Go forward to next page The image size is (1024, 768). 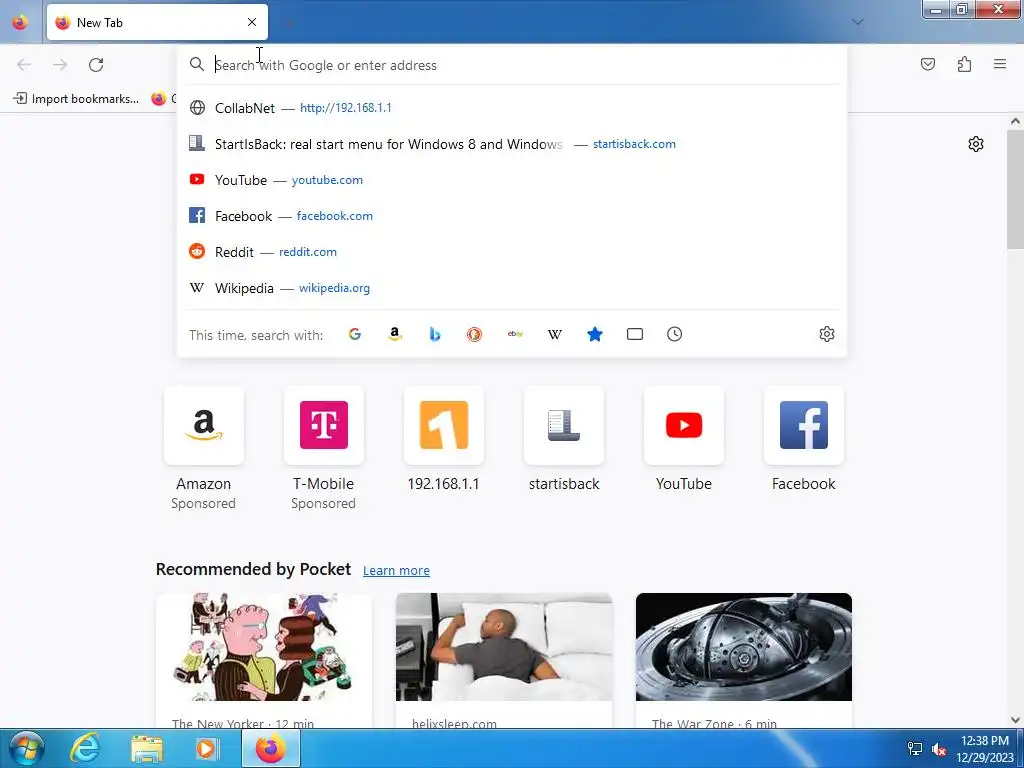click(x=60, y=65)
